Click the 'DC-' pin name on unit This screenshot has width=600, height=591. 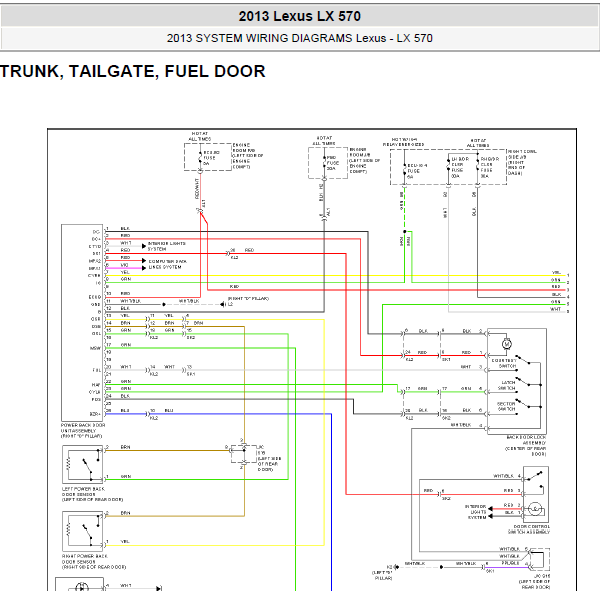point(96,232)
